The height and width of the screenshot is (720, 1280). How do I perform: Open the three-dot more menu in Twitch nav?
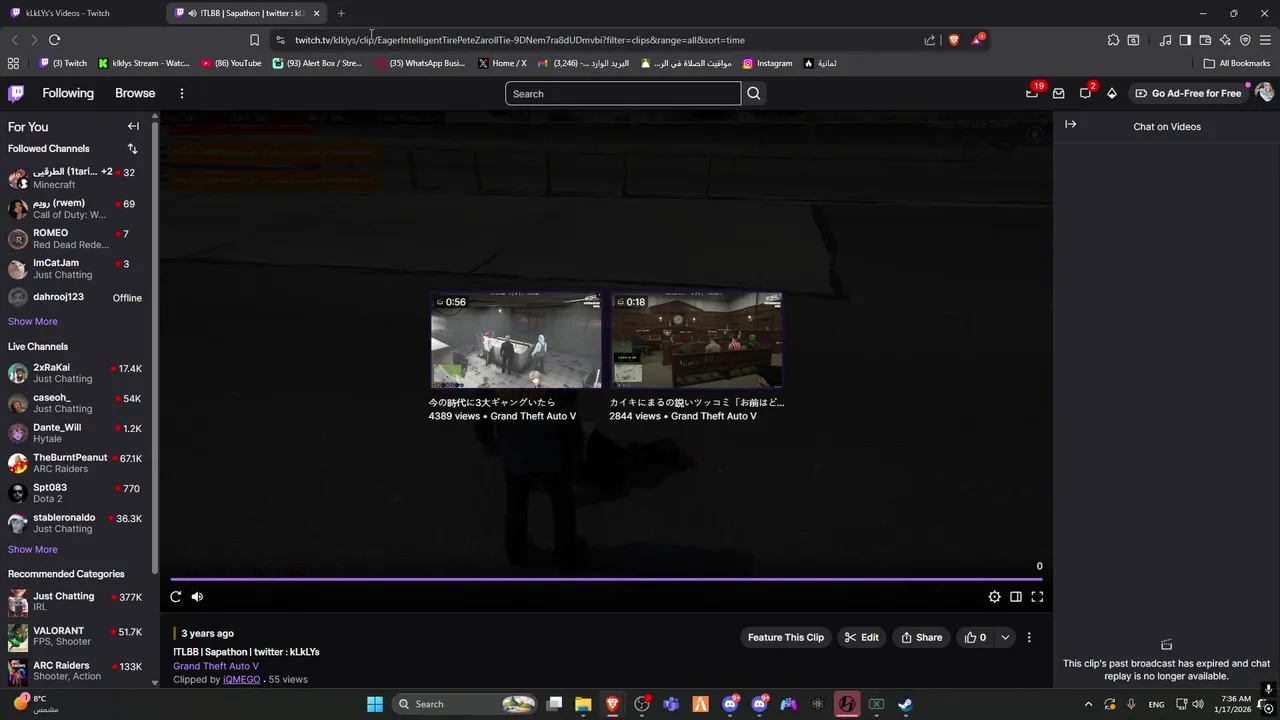coord(181,93)
